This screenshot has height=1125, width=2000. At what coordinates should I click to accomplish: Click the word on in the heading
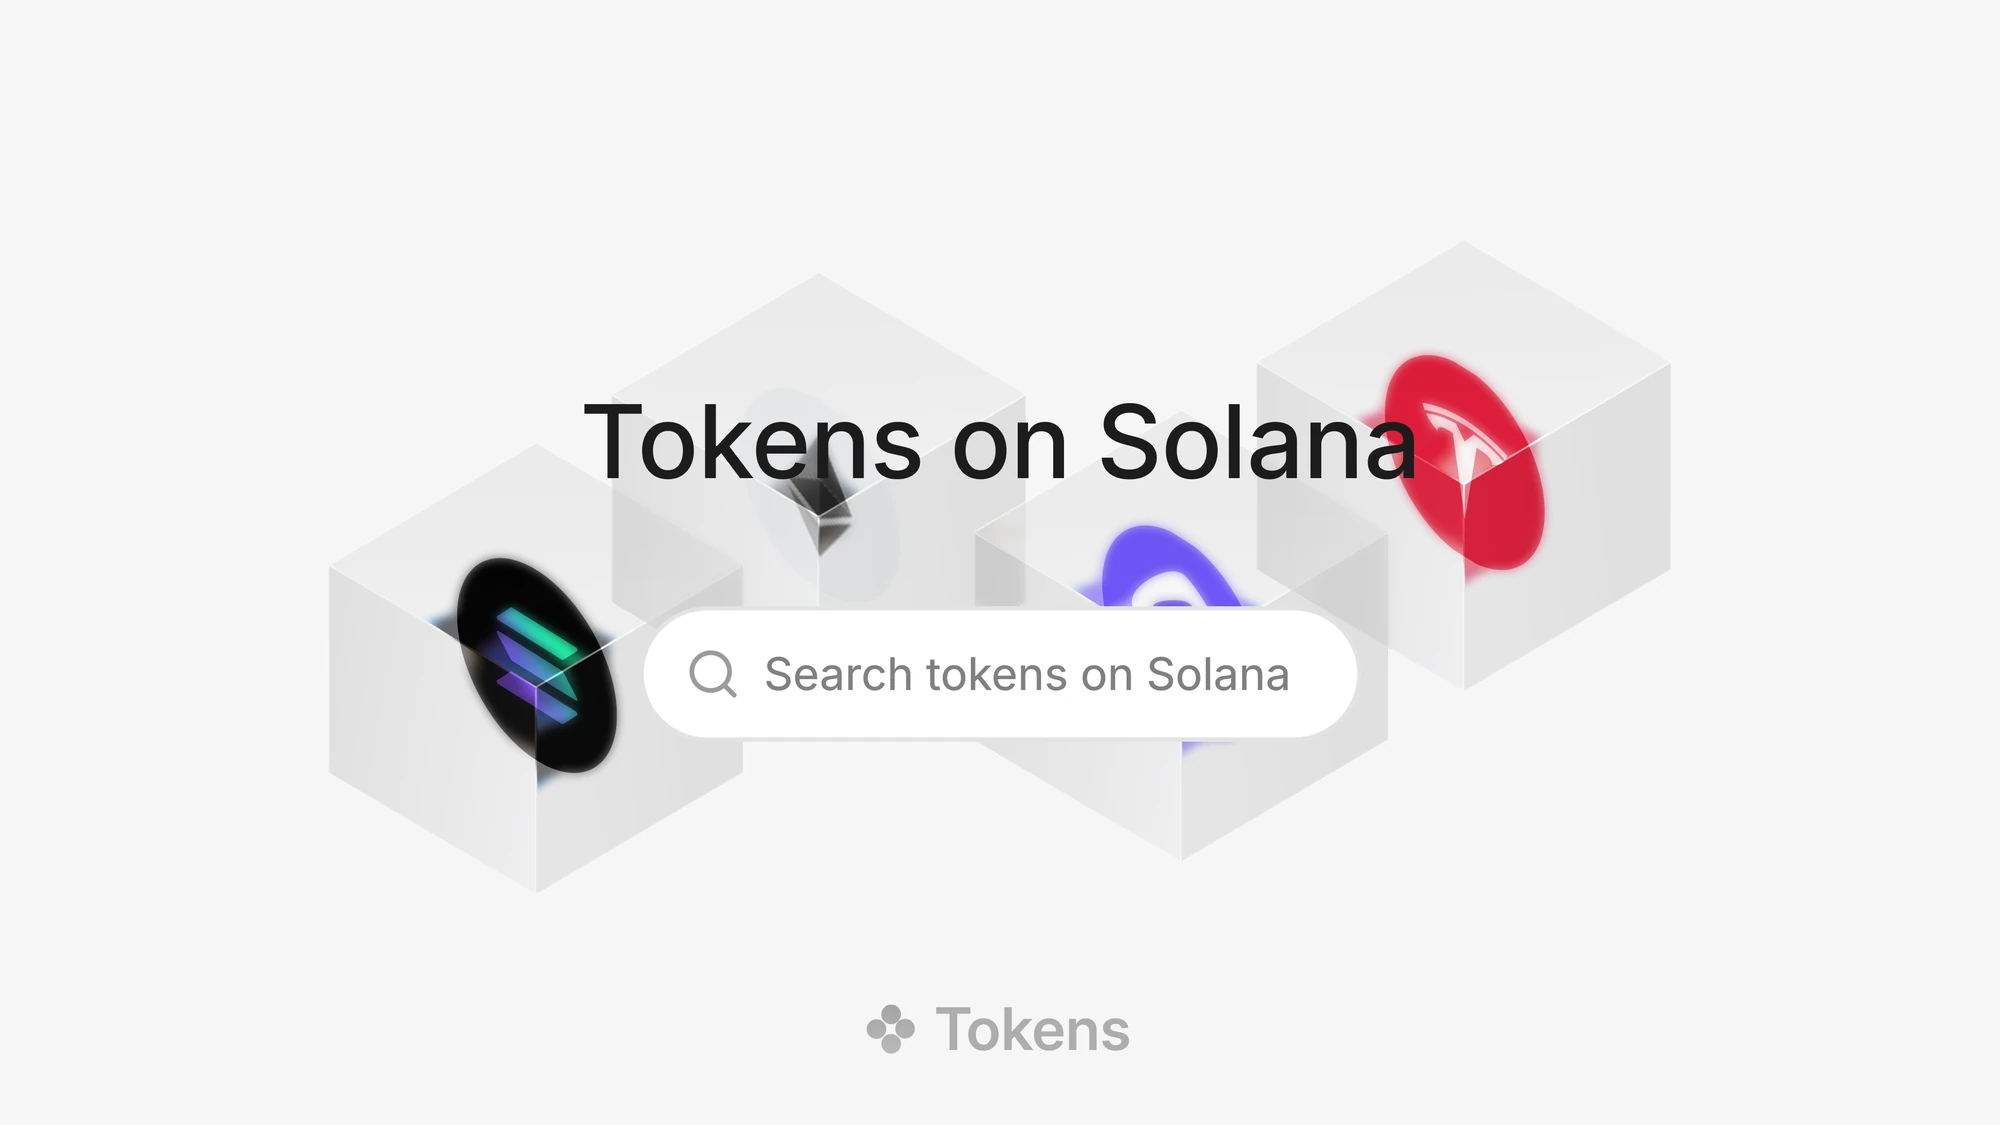click(x=1010, y=452)
